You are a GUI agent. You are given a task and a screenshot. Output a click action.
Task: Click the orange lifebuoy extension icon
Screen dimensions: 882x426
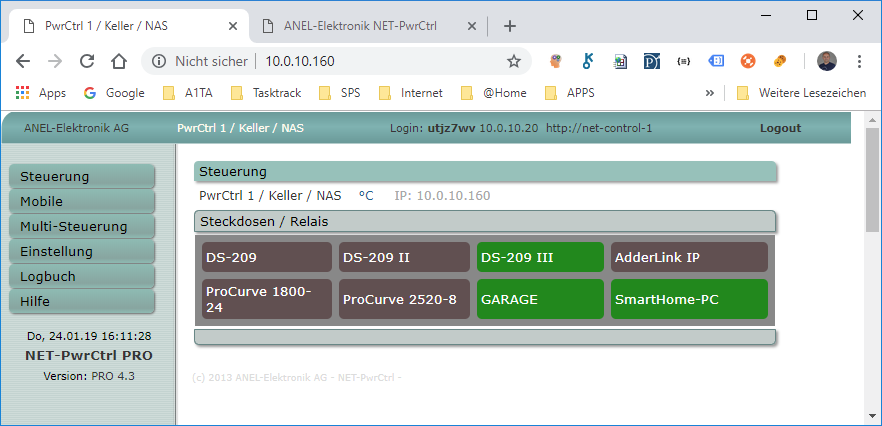(x=748, y=61)
